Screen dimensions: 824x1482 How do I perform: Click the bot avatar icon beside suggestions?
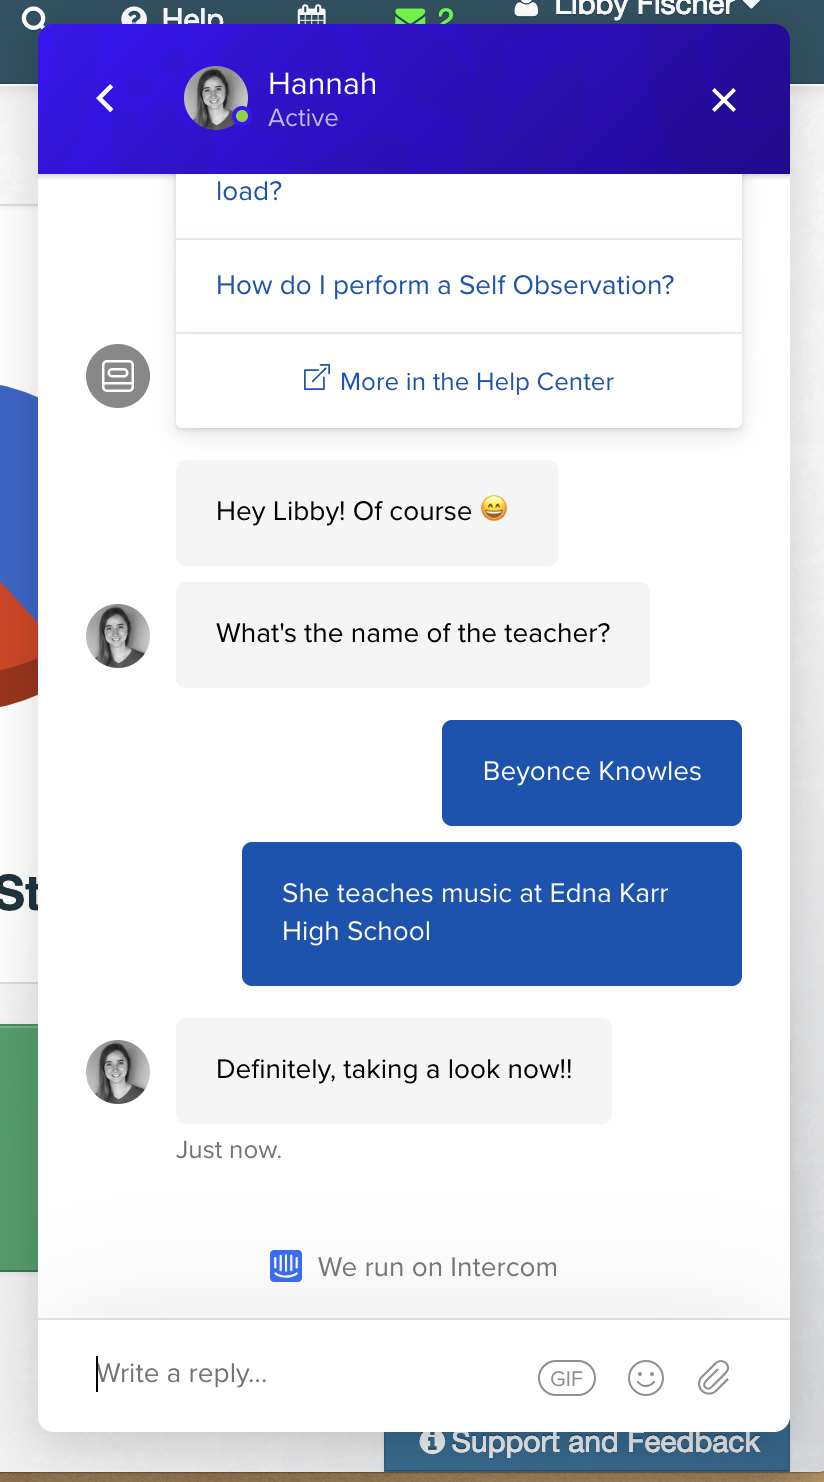(x=118, y=376)
